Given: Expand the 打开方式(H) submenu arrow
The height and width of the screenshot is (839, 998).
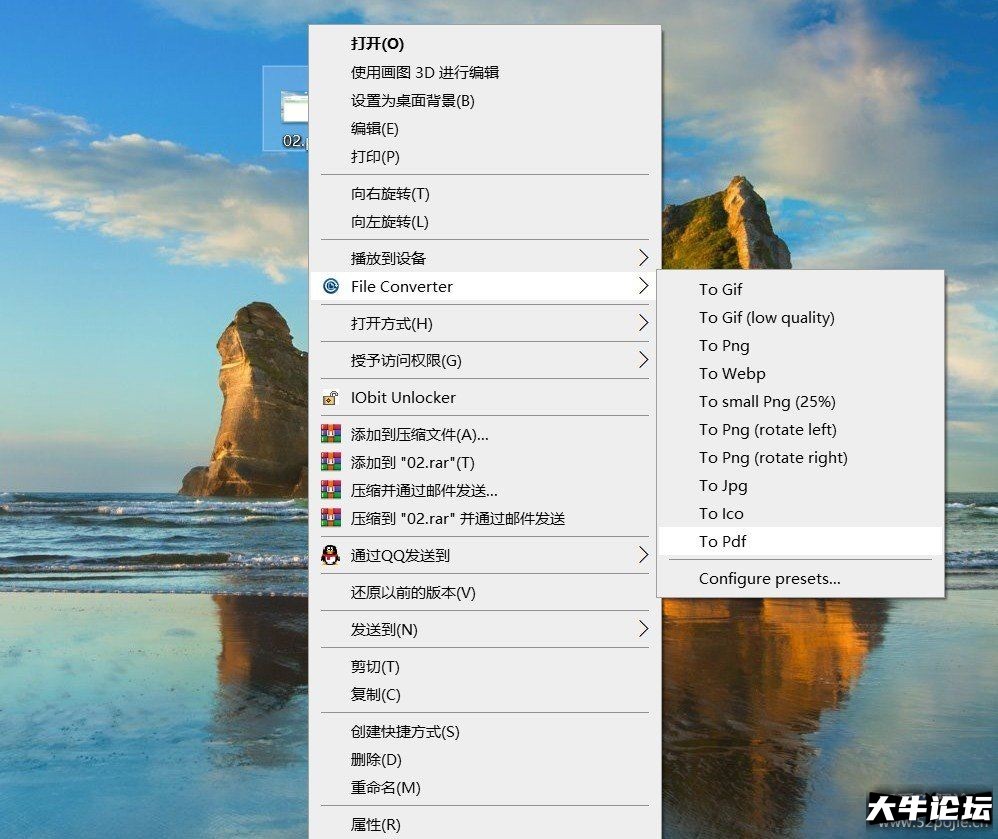Looking at the screenshot, I should (x=643, y=323).
